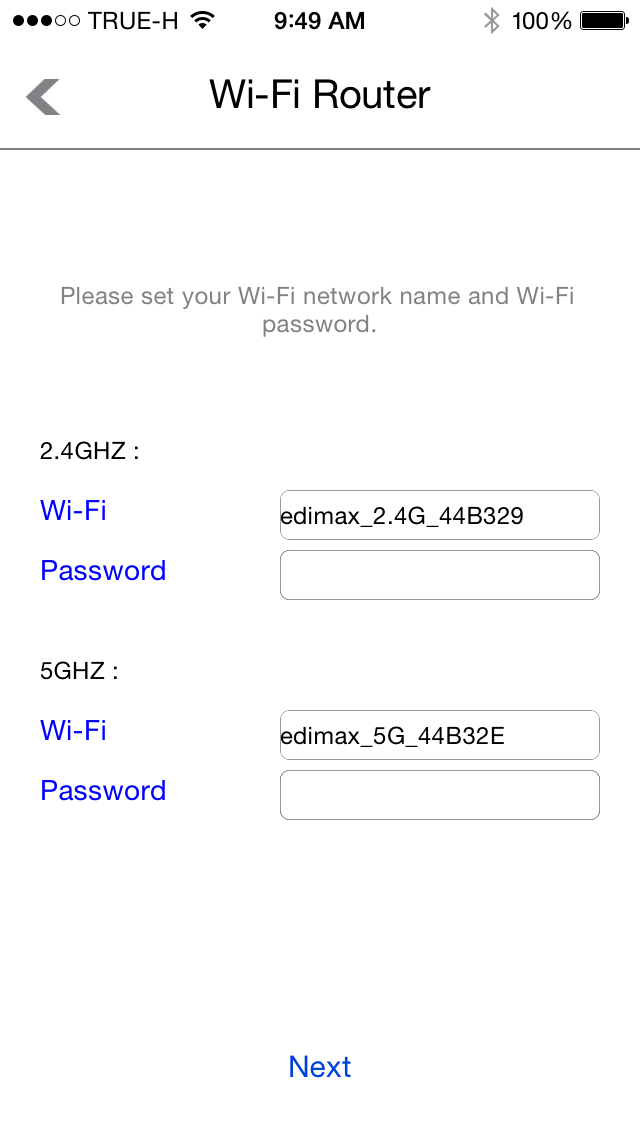
Task: Click the edimax_2.4G_44B329 network name field
Action: (439, 515)
